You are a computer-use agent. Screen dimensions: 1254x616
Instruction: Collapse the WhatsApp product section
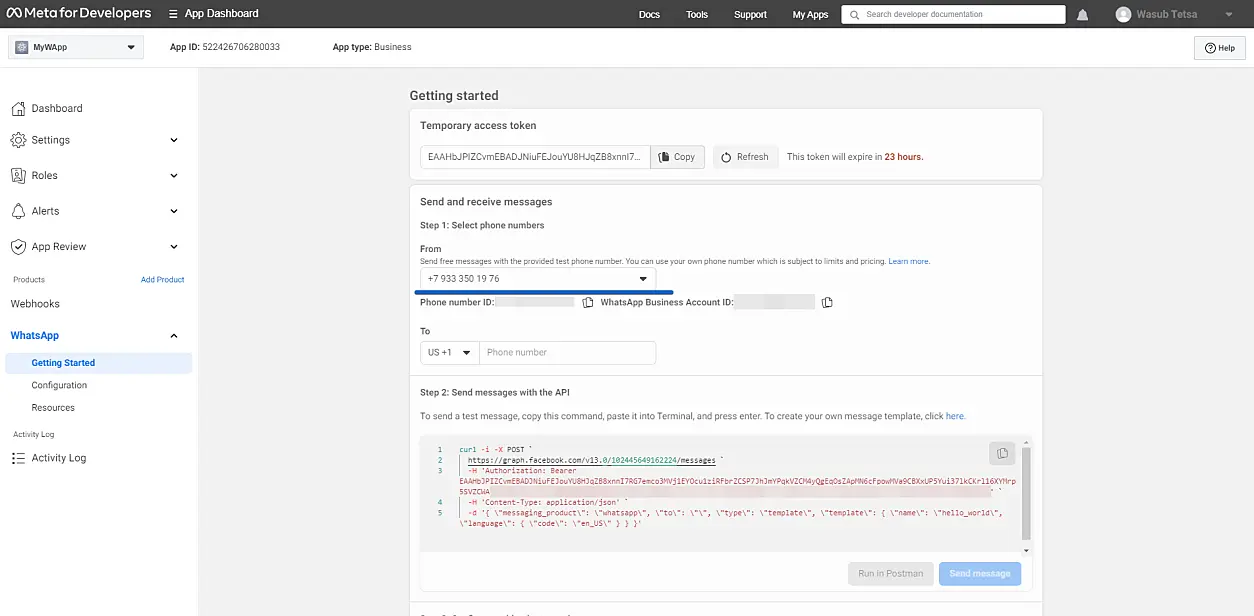click(x=173, y=336)
